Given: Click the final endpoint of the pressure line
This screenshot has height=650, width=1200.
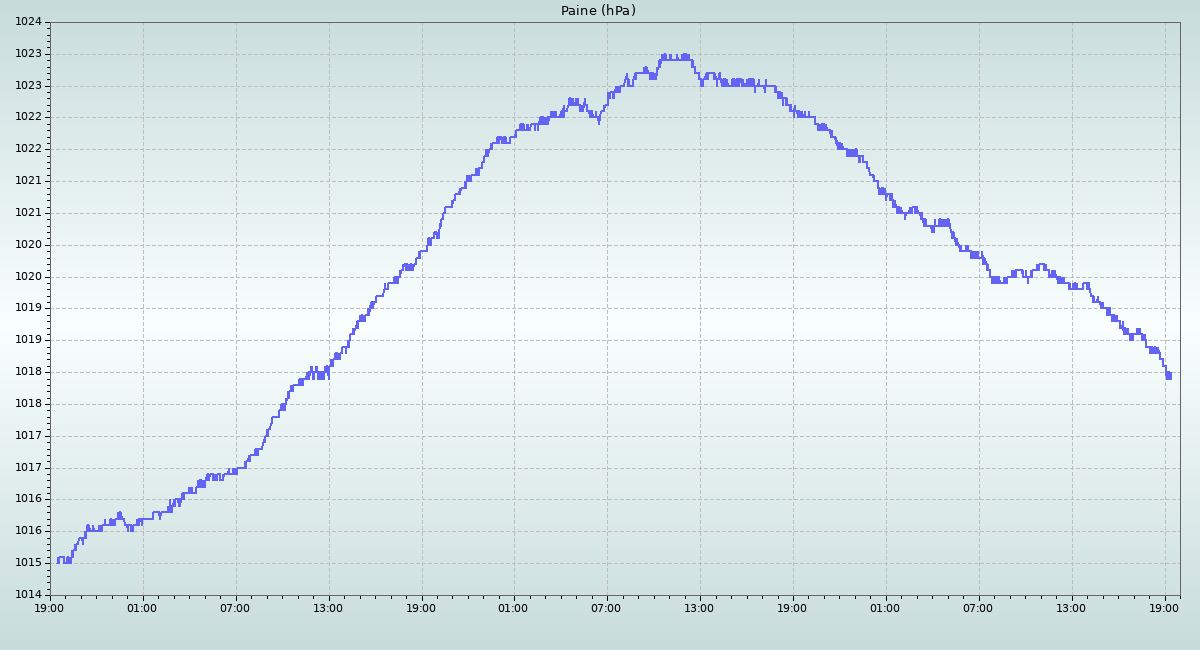Looking at the screenshot, I should [1170, 376].
